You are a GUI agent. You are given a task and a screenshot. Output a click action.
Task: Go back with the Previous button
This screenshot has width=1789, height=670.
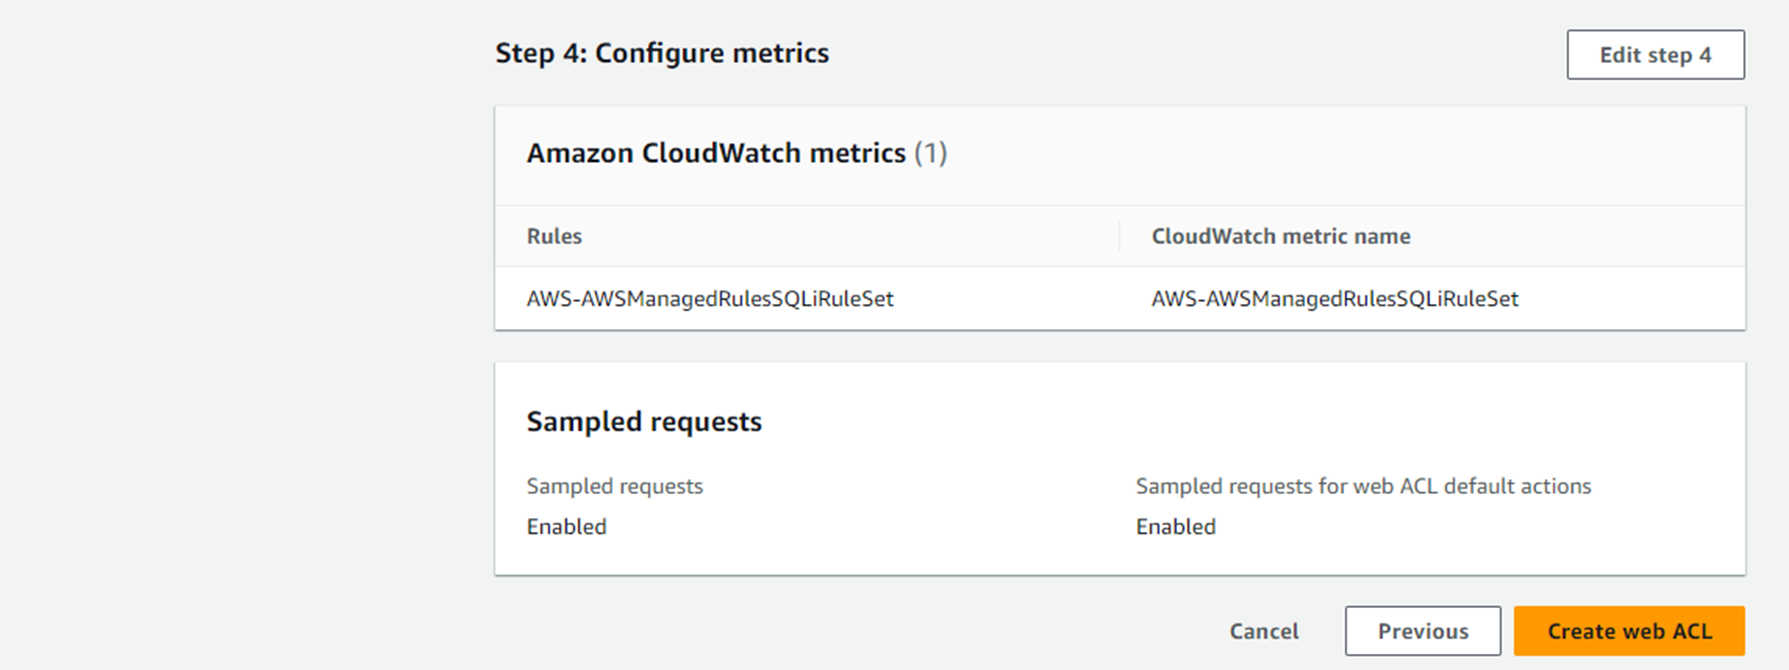pos(1422,631)
